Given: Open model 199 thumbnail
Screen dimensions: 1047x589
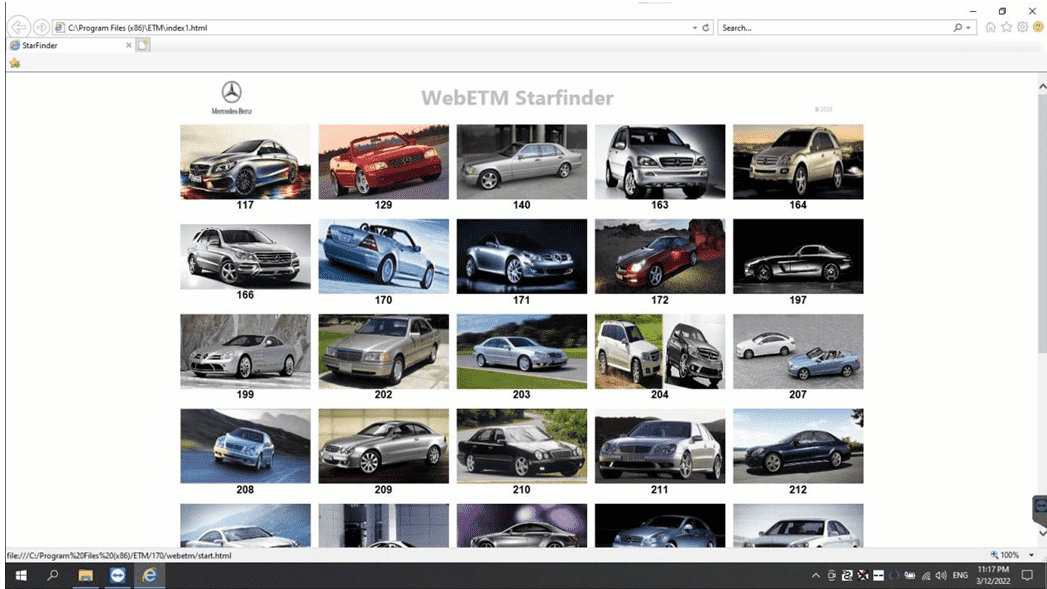Looking at the screenshot, I should pos(245,351).
